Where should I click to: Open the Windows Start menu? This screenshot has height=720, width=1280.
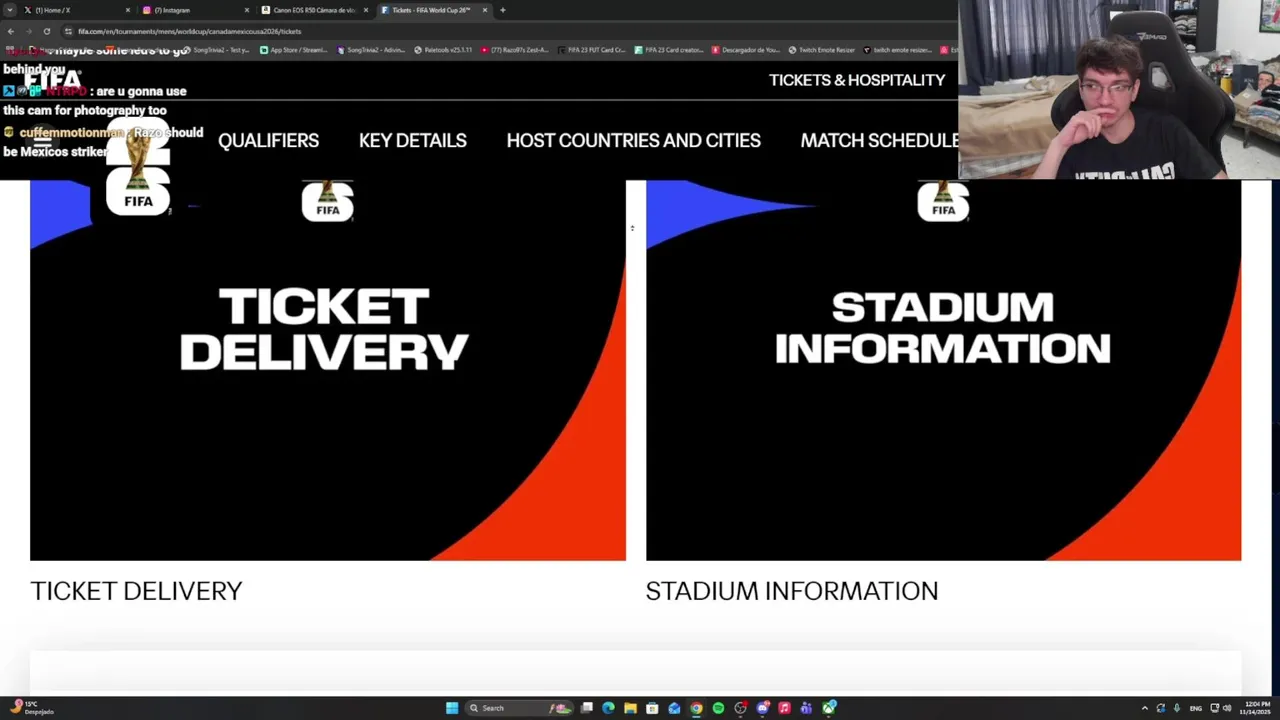click(x=452, y=708)
